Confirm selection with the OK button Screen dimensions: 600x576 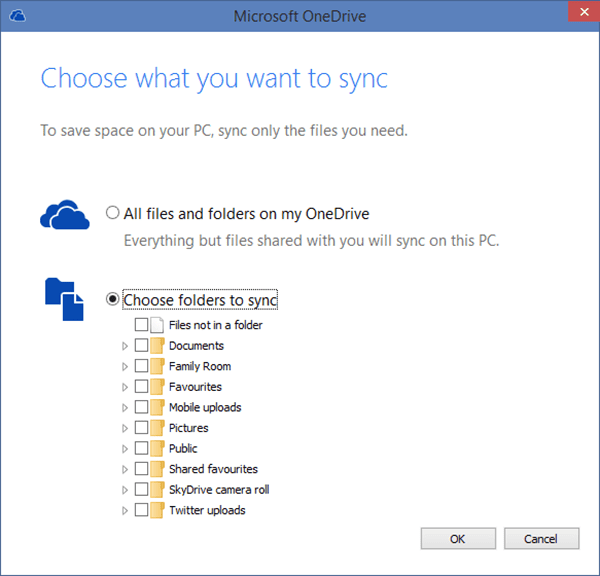(458, 539)
